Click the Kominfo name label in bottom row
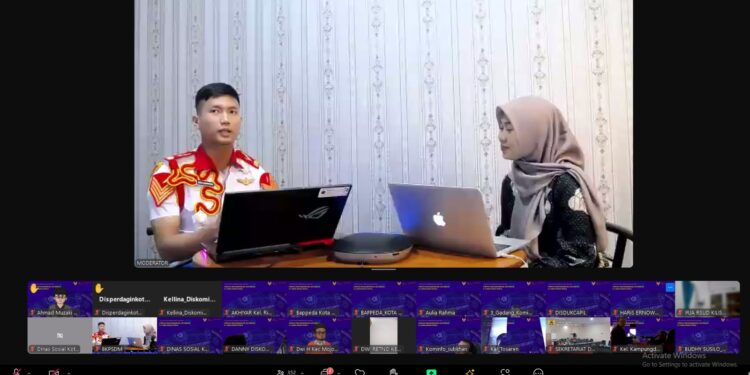 447,350
